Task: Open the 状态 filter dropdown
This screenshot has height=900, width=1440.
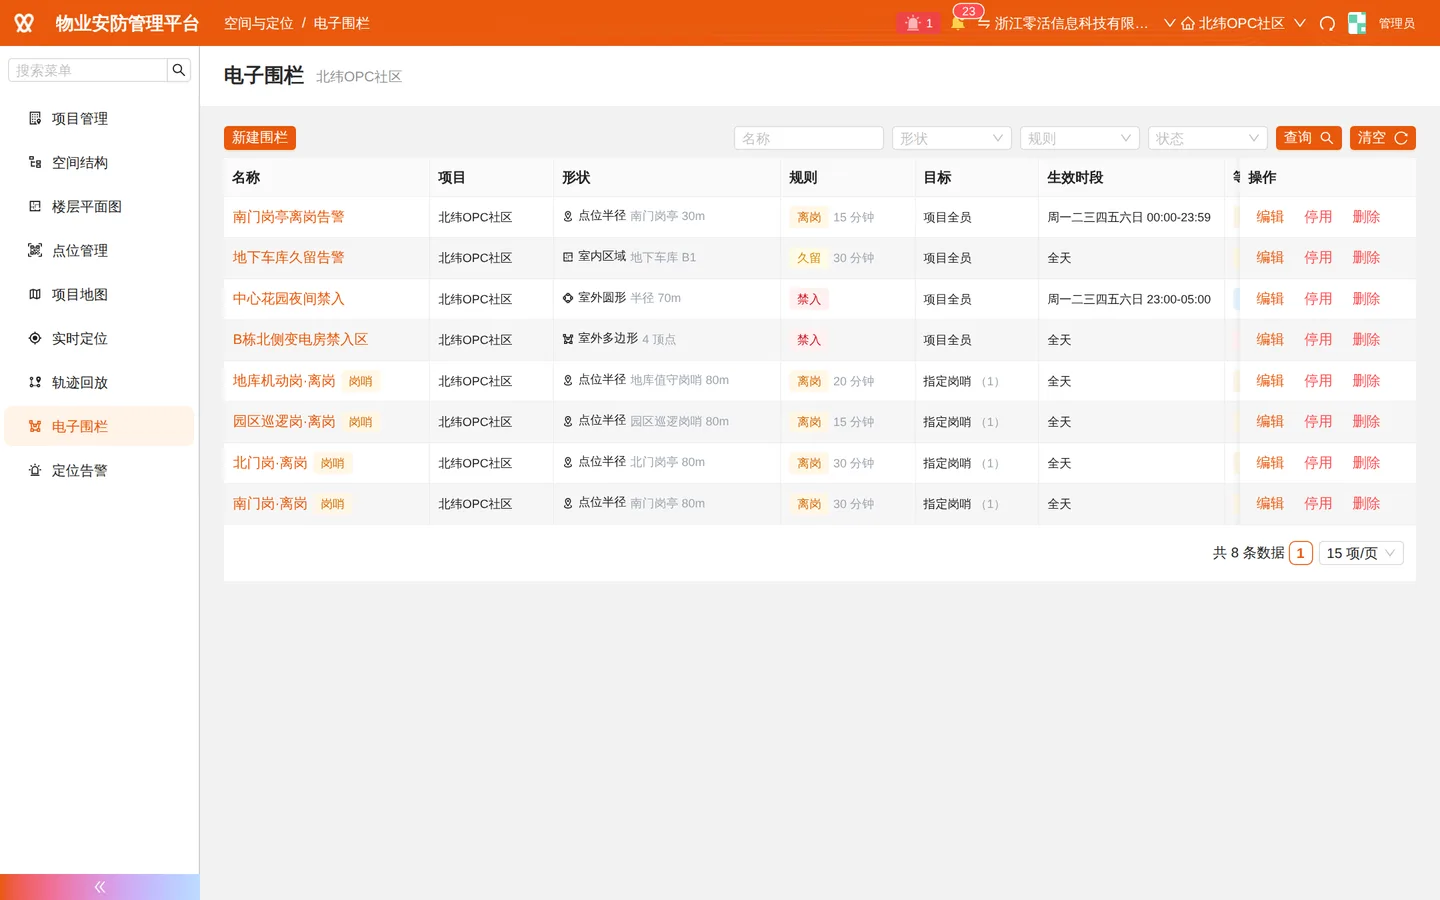Action: [x=1207, y=138]
